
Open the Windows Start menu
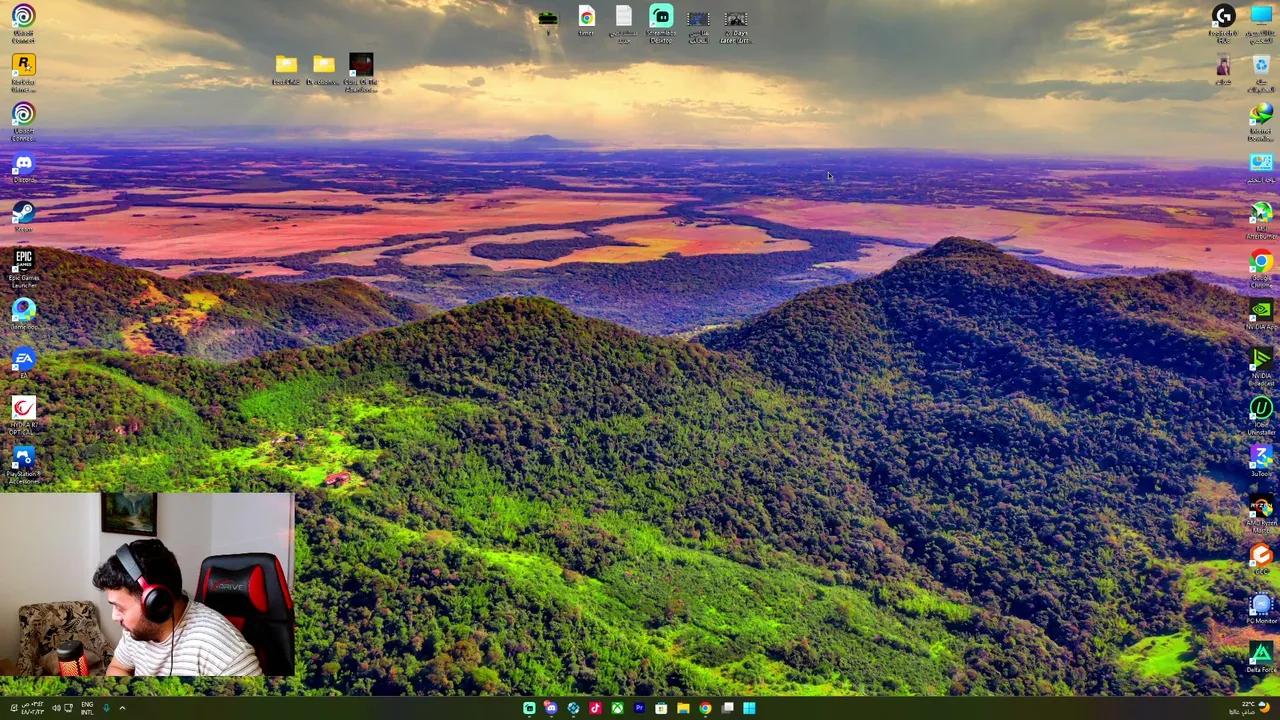pyautogui.click(x=749, y=708)
